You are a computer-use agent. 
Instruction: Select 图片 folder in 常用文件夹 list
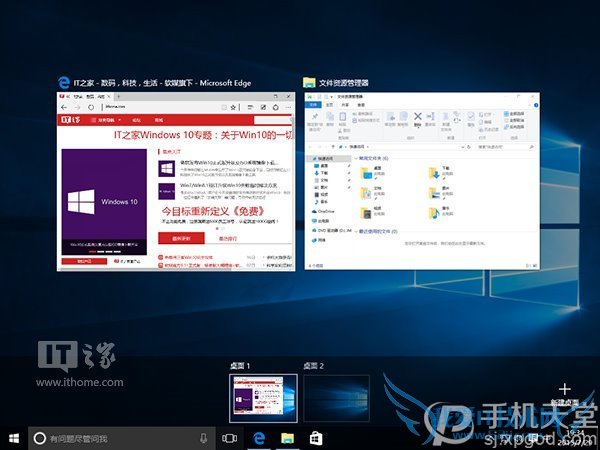point(441,192)
